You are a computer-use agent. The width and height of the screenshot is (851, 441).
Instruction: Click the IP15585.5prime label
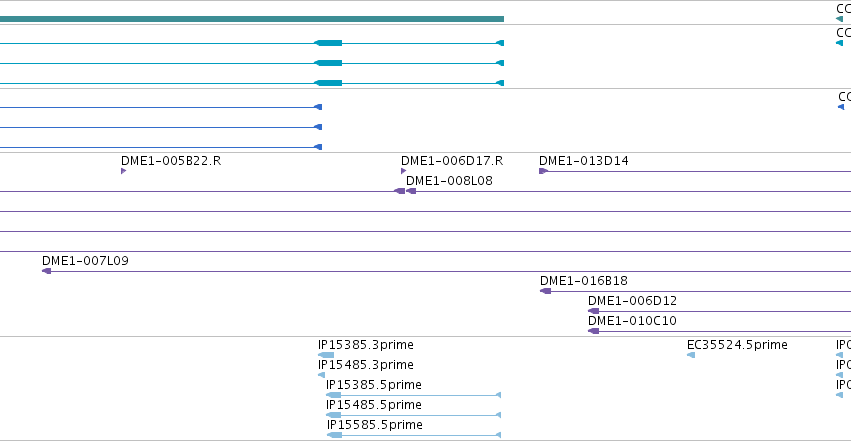click(375, 425)
